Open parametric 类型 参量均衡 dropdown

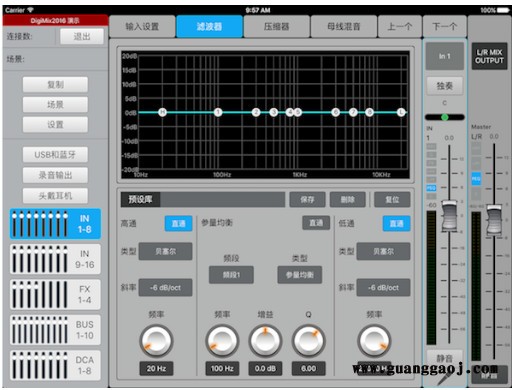point(300,275)
